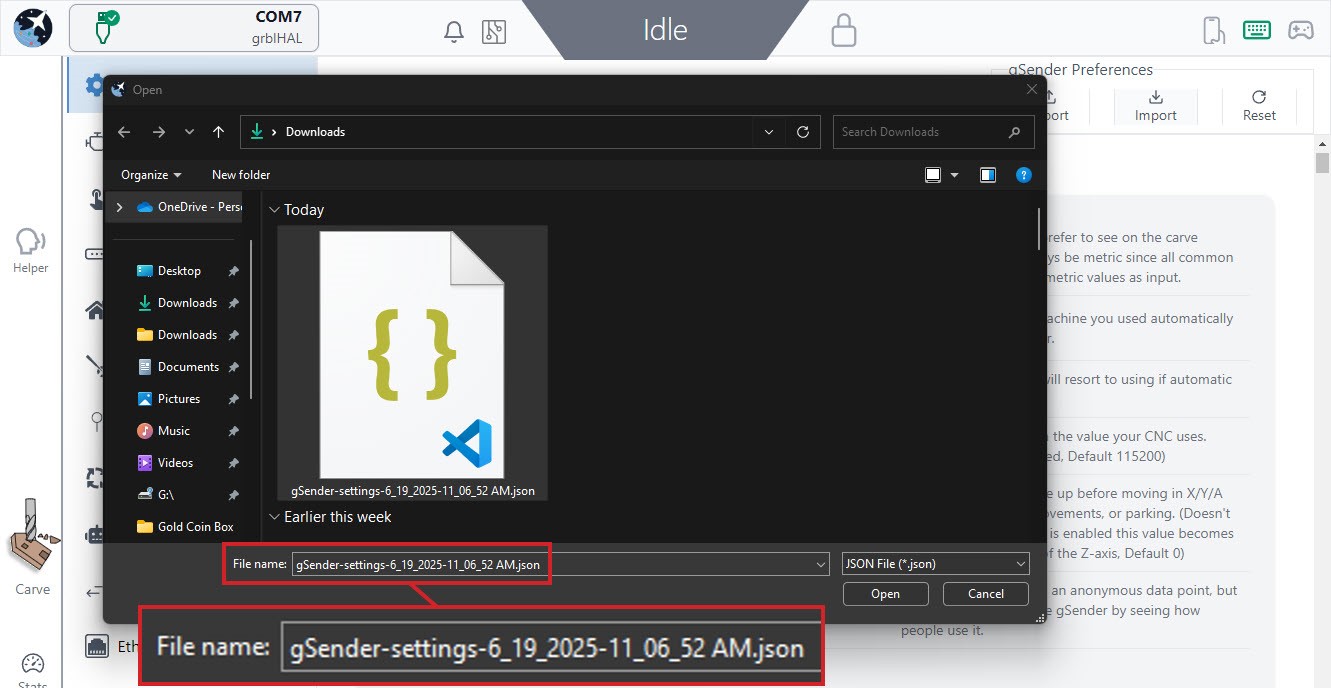Select Documents in the navigation pane
The image size is (1331, 688).
[188, 367]
